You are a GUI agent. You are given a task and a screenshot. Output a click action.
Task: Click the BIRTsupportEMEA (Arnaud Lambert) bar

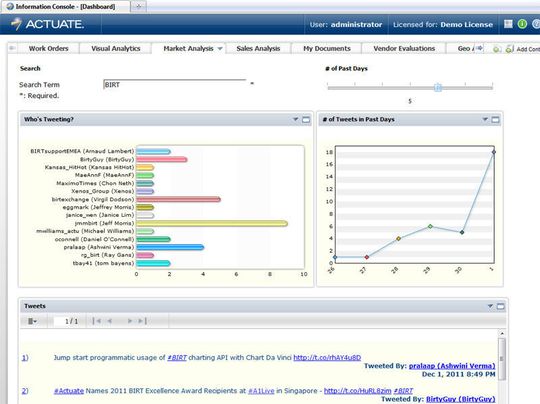point(153,151)
